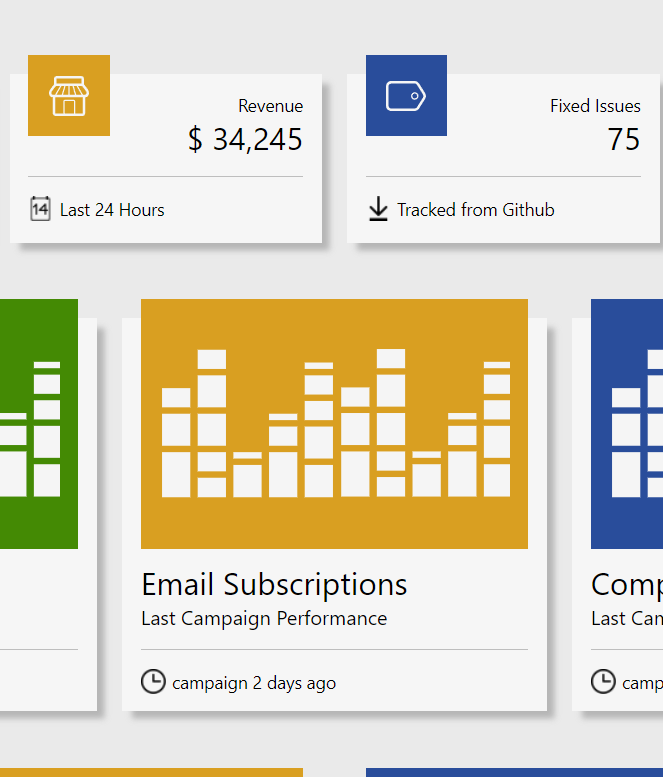Click the store icon on the Revenue card
This screenshot has height=777, width=663.
coord(69,96)
